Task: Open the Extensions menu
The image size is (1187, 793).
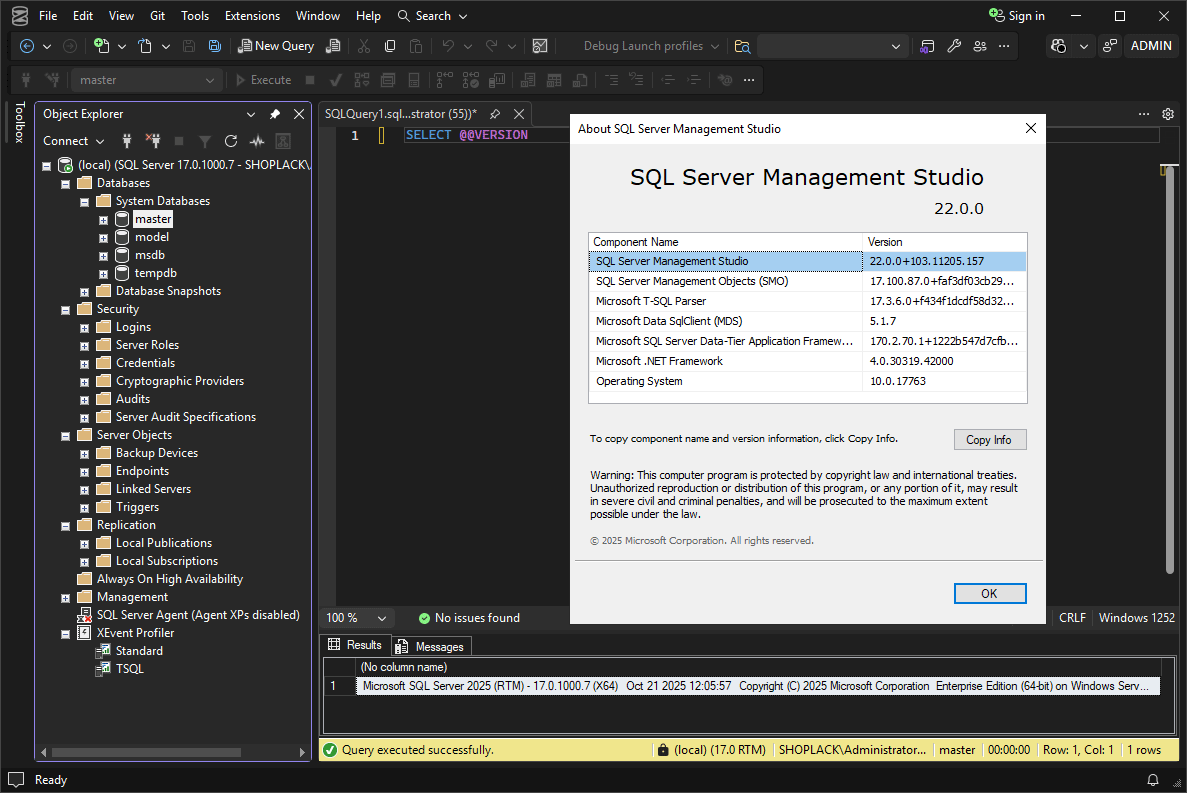Action: tap(252, 15)
